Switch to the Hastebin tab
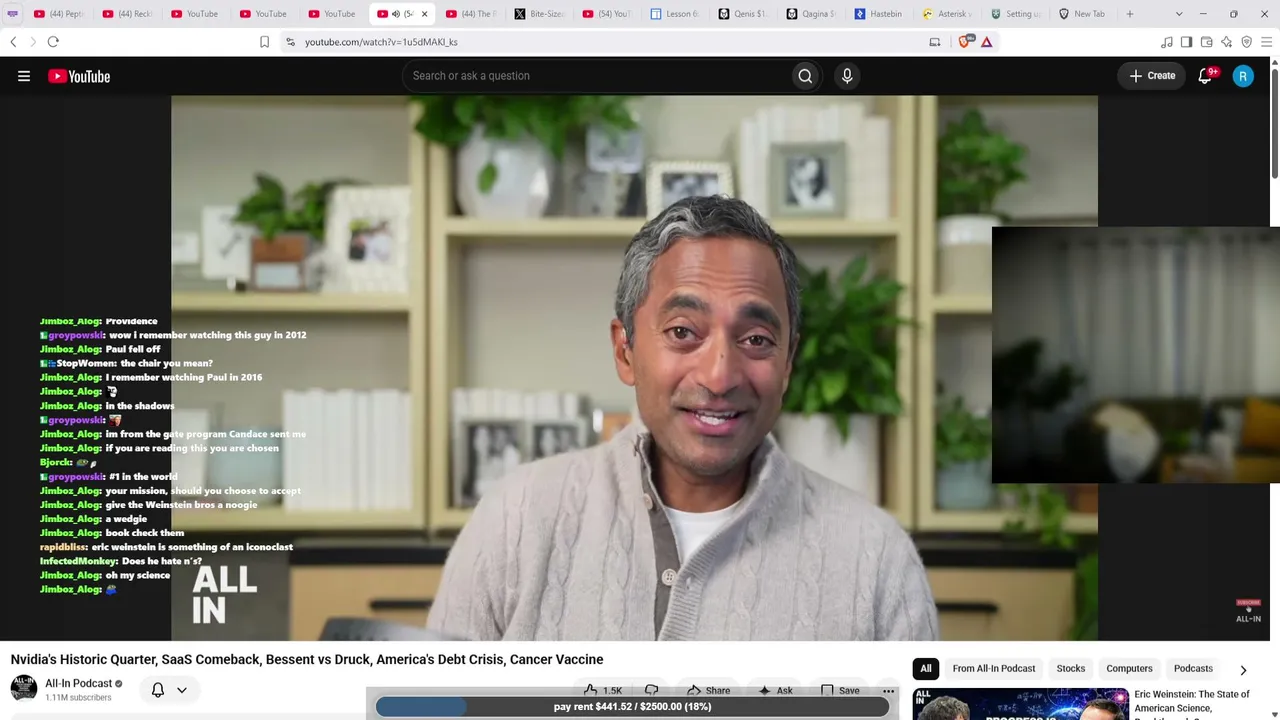The height and width of the screenshot is (720, 1280). [x=879, y=14]
